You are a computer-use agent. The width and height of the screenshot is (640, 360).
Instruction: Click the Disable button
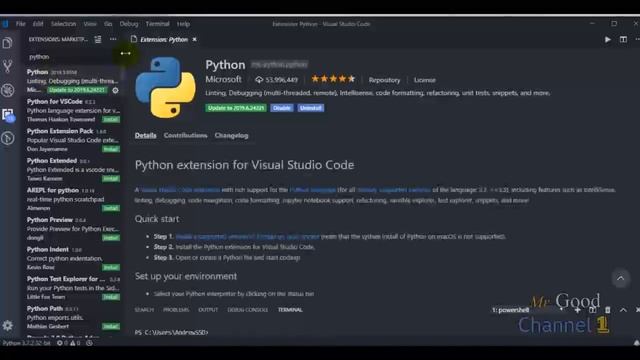pyautogui.click(x=282, y=108)
